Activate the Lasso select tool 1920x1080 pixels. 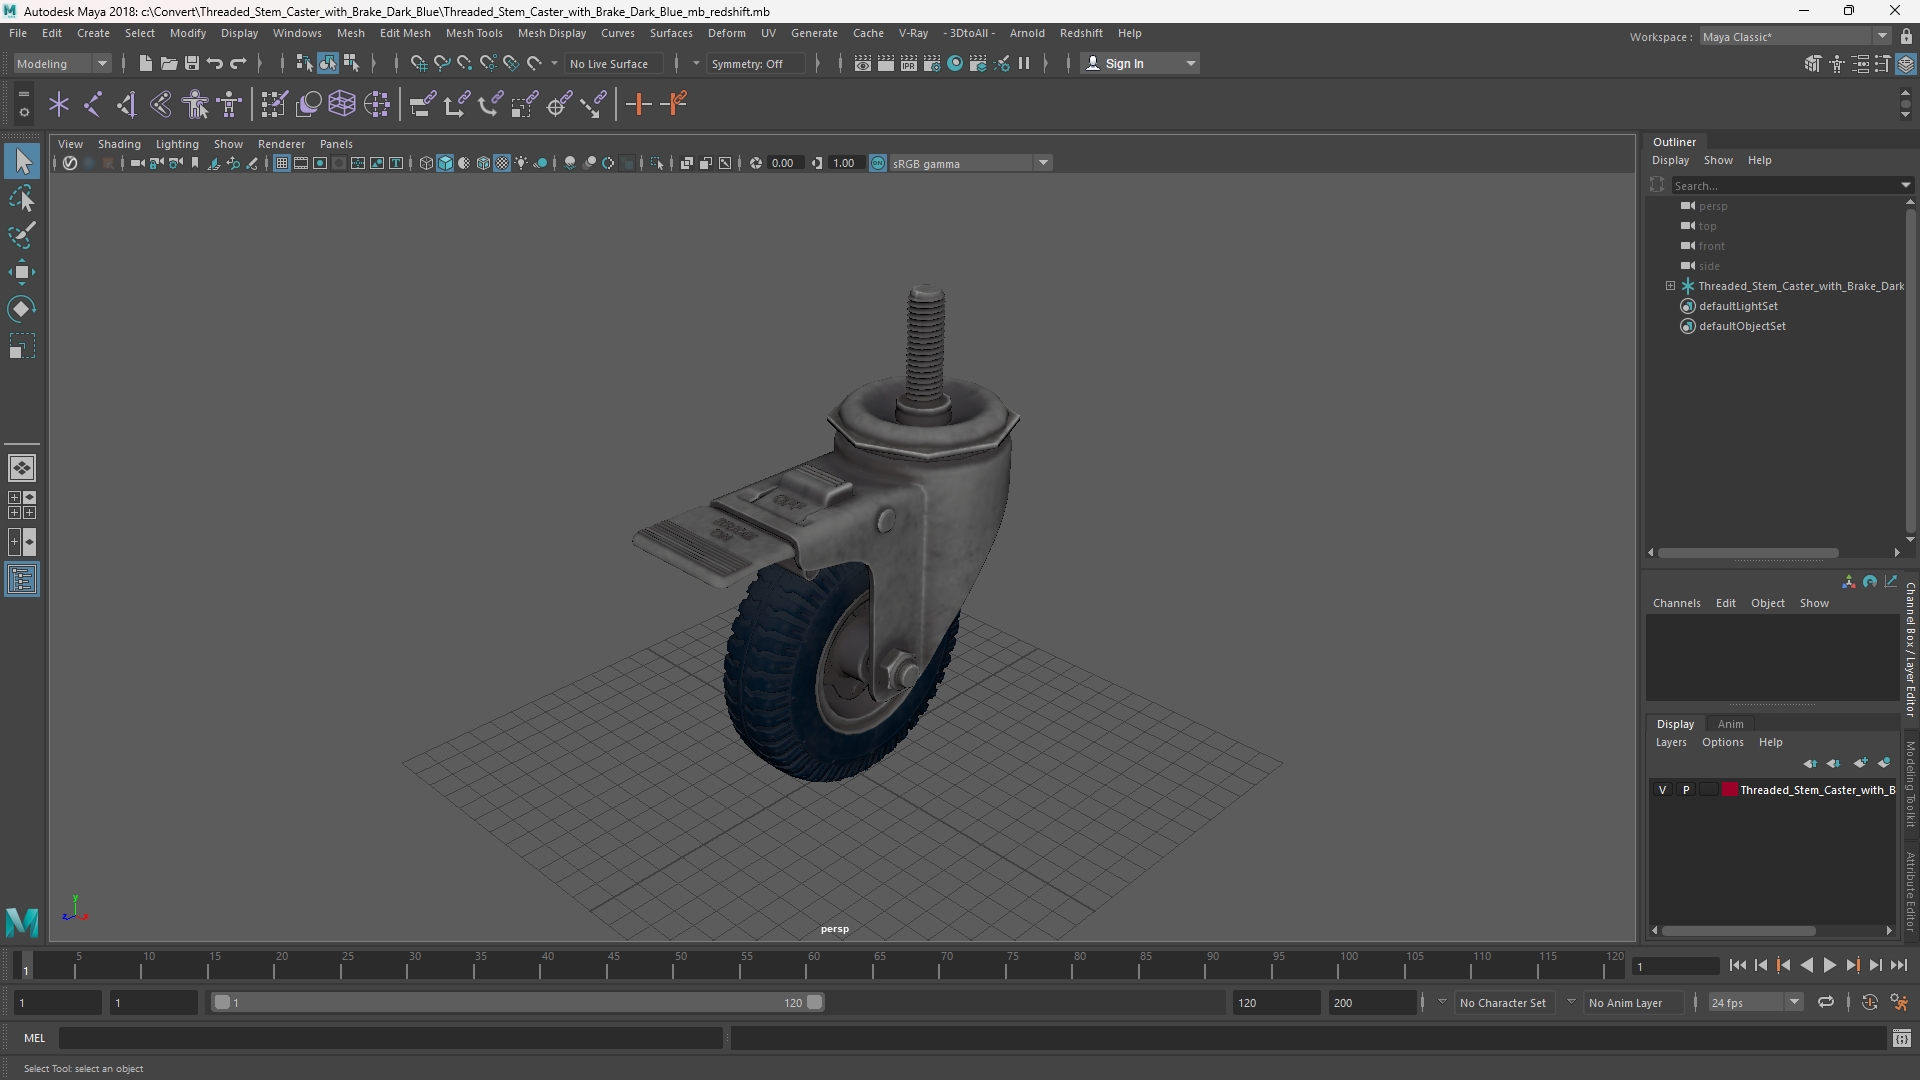pos(22,199)
